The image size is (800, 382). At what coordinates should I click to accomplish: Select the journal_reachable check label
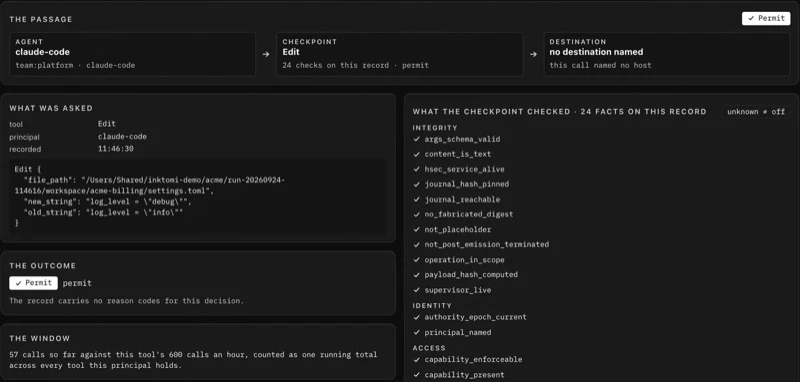(x=462, y=199)
